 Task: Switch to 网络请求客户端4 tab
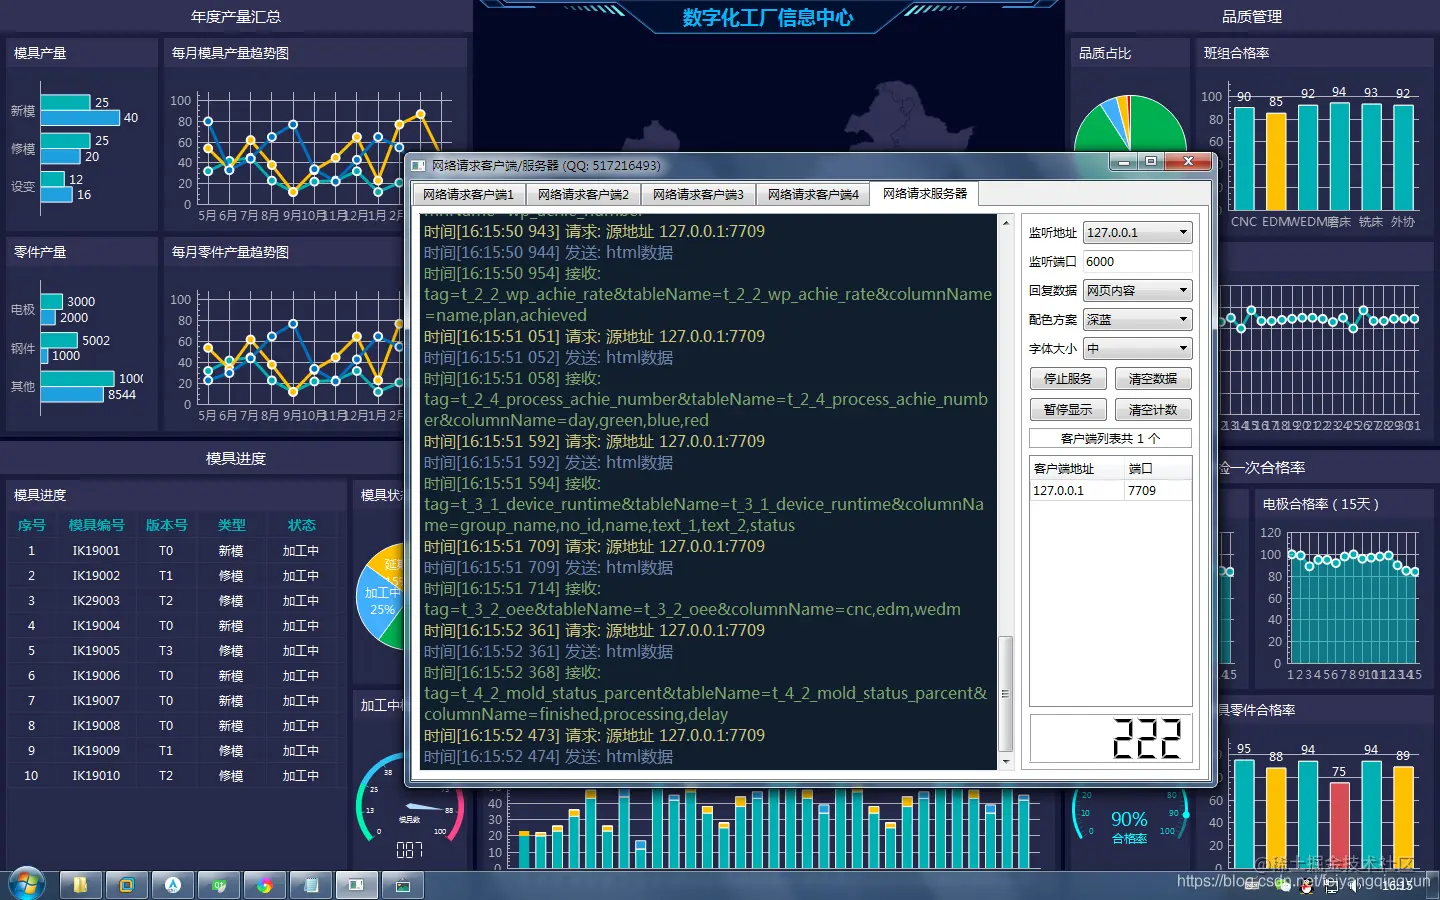[813, 194]
